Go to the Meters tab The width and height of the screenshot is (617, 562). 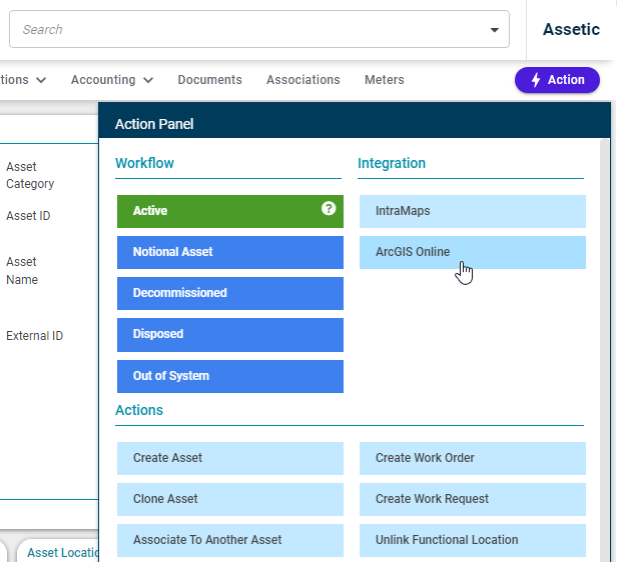384,80
